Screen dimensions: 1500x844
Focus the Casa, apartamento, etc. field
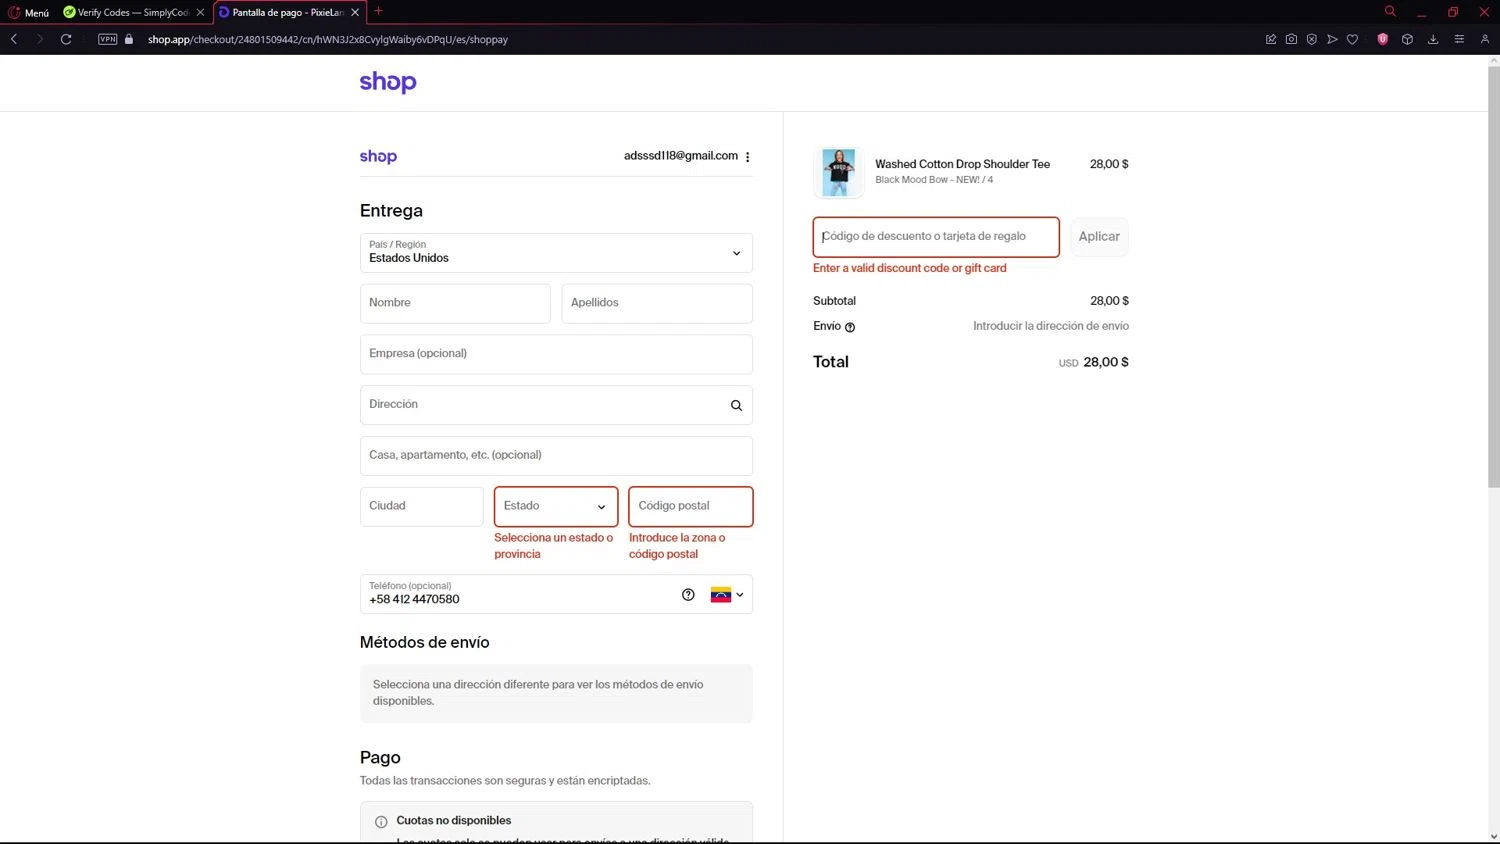click(x=556, y=456)
